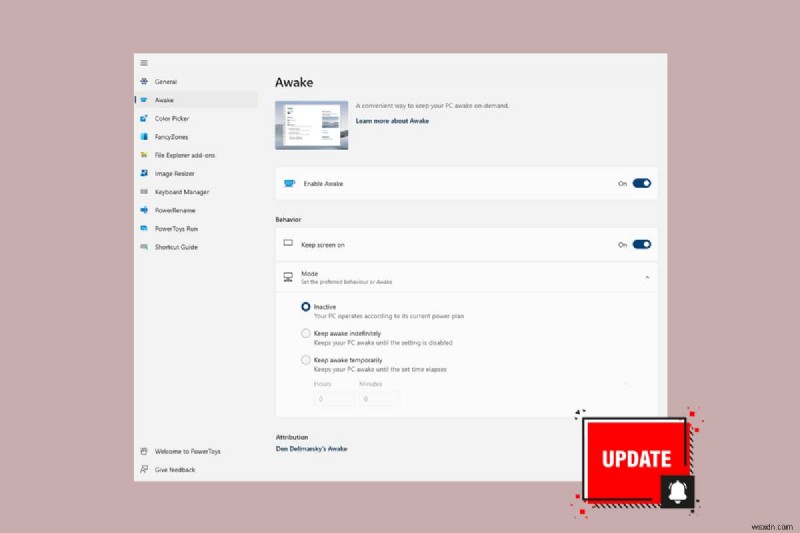The height and width of the screenshot is (533, 800).
Task: Click the General gear icon
Action: coord(144,81)
